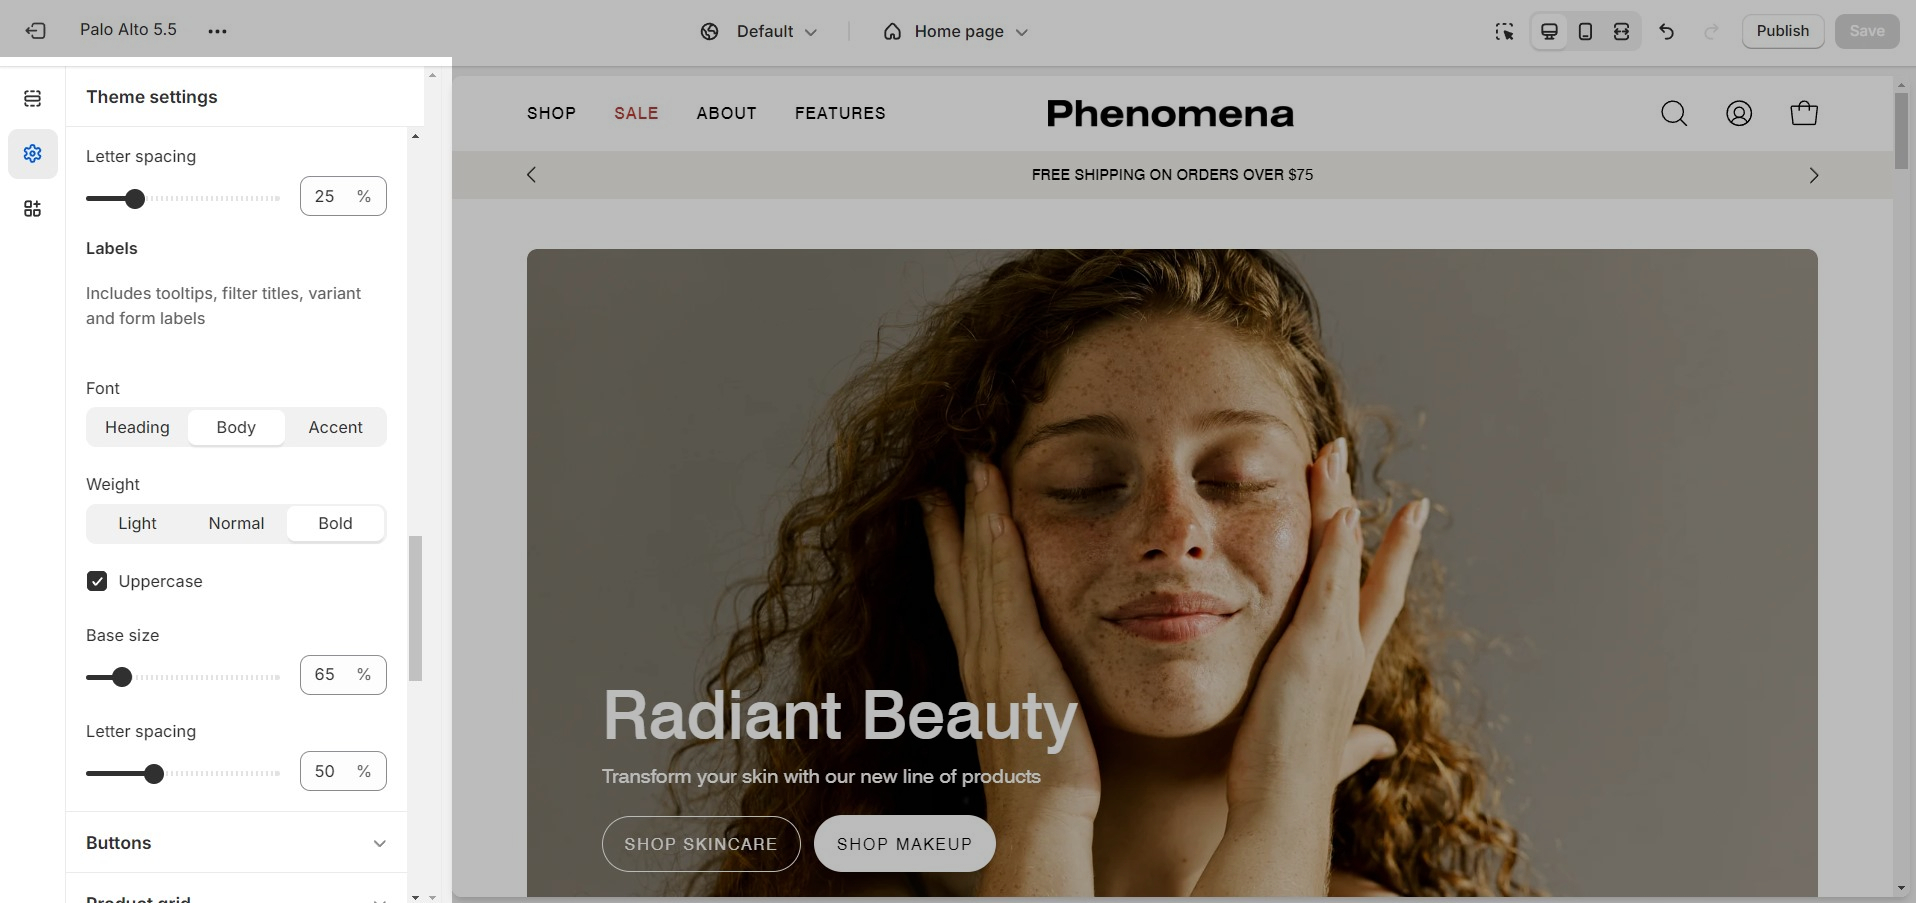Open the Default theme context dropdown
This screenshot has width=1916, height=903.
759,32
